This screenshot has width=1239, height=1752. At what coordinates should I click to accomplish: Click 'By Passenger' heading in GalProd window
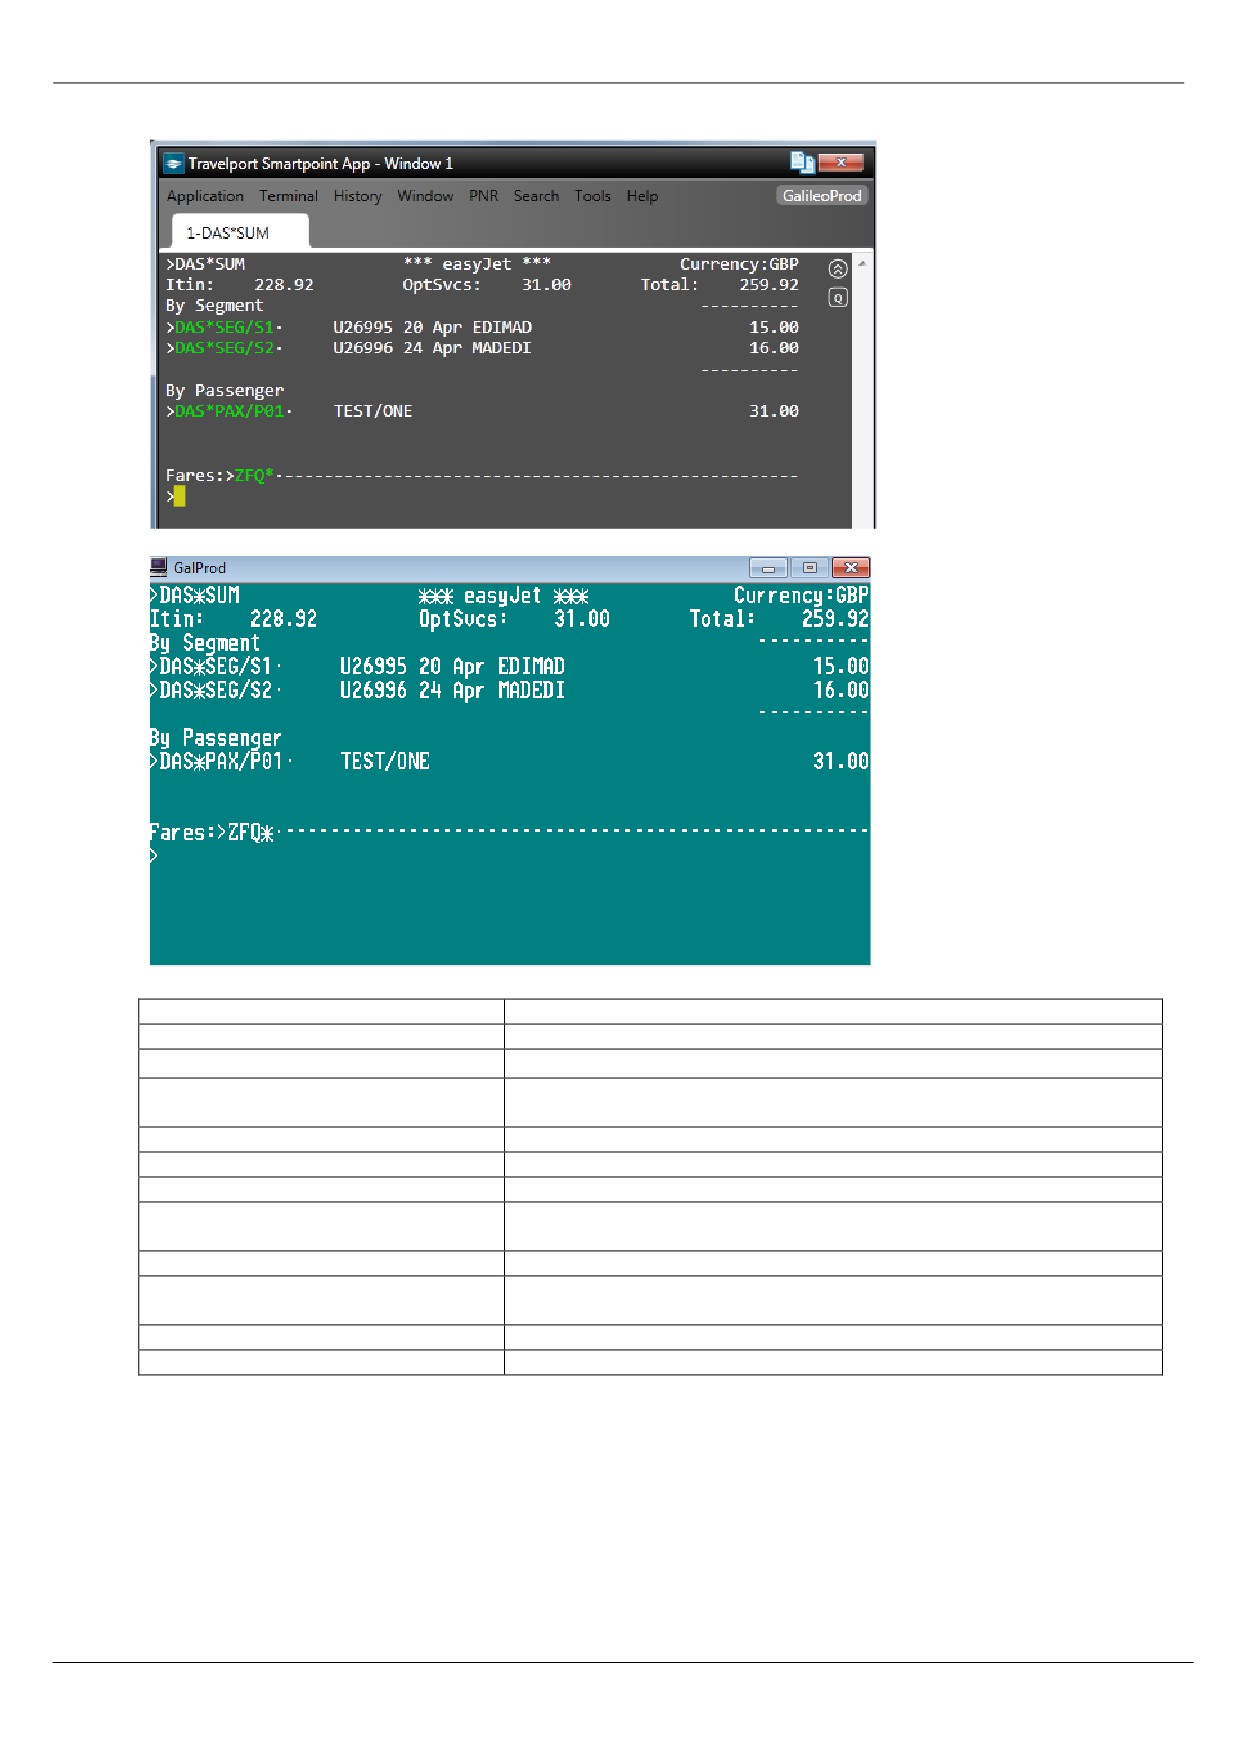pyautogui.click(x=216, y=738)
